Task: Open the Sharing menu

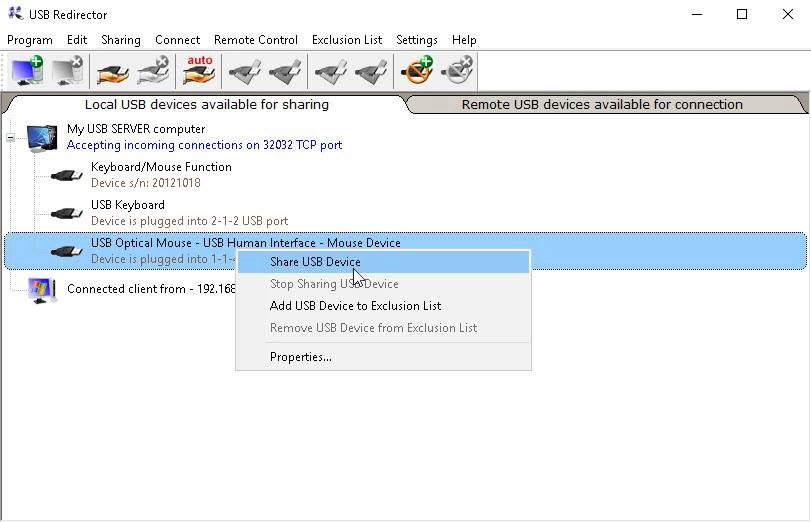Action: click(x=121, y=40)
